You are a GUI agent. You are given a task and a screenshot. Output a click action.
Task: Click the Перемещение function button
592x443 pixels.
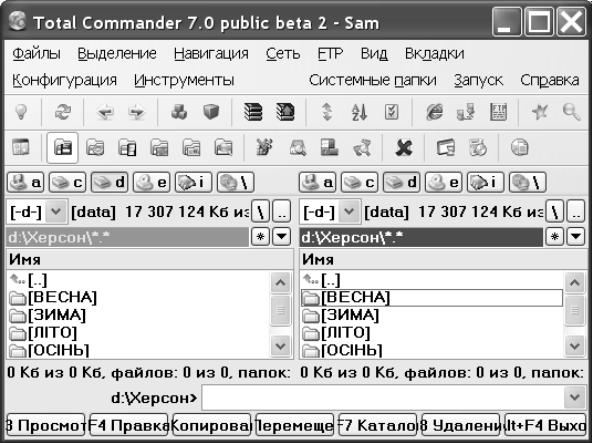pyautogui.click(x=294, y=426)
